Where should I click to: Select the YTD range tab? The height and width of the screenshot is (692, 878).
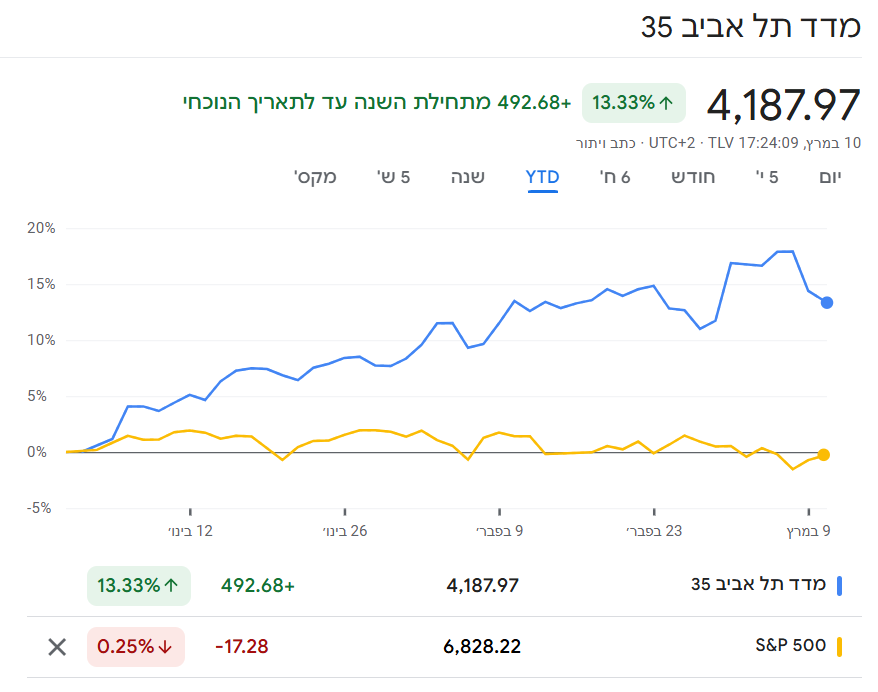coord(542,178)
